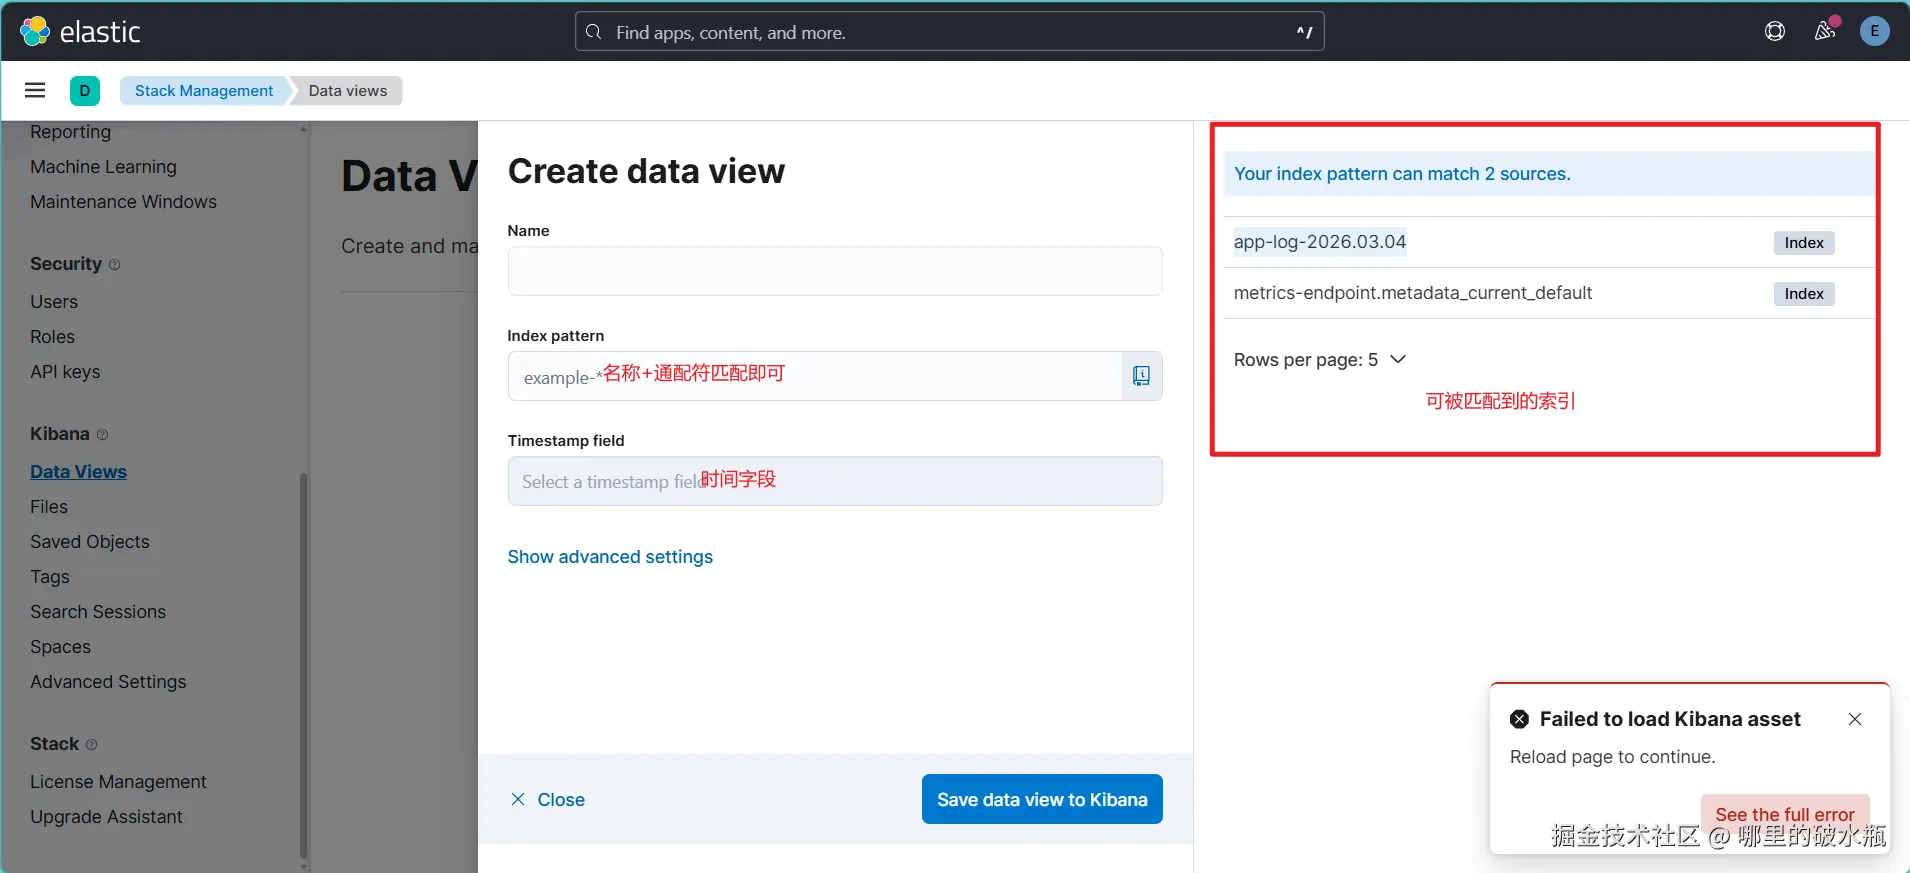Focus the data view Name field
Screen dimensions: 1910x873
click(834, 271)
